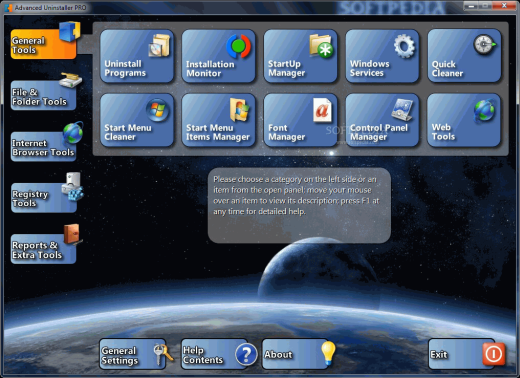Open the Web Tools tile
Image resolution: width=520 pixels, height=378 pixels.
(464, 120)
